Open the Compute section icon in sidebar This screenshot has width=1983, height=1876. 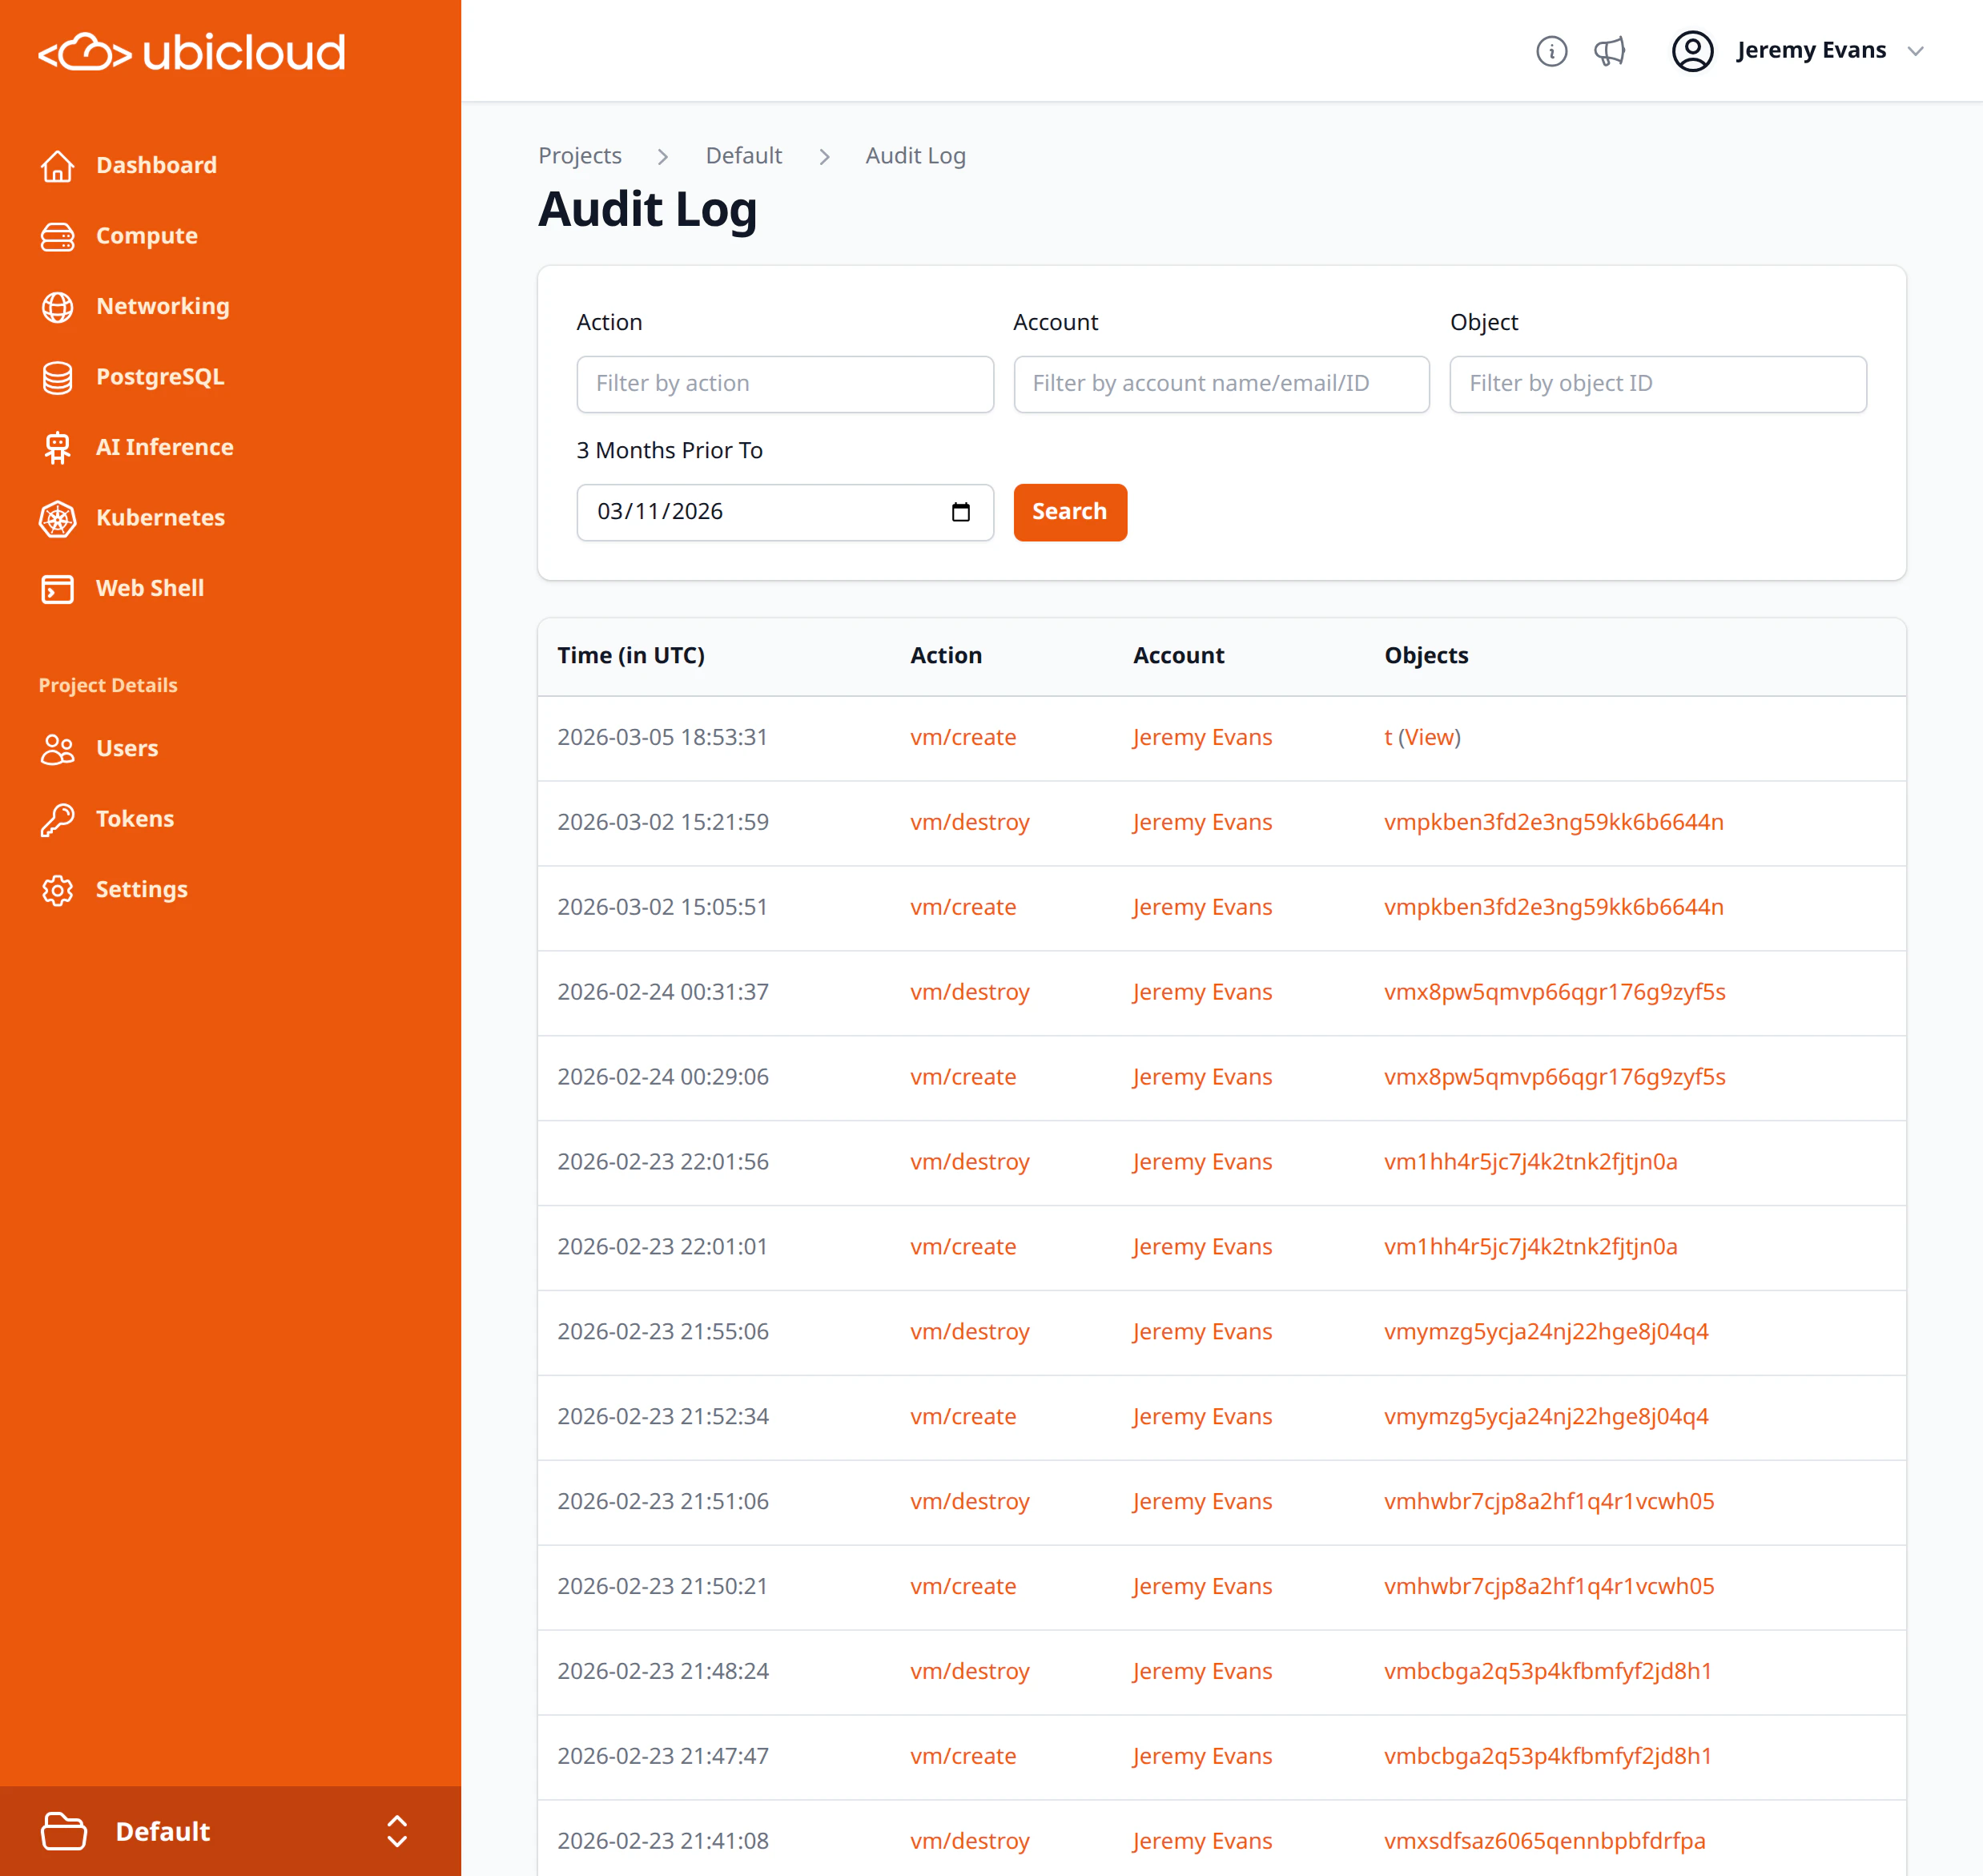tap(58, 236)
